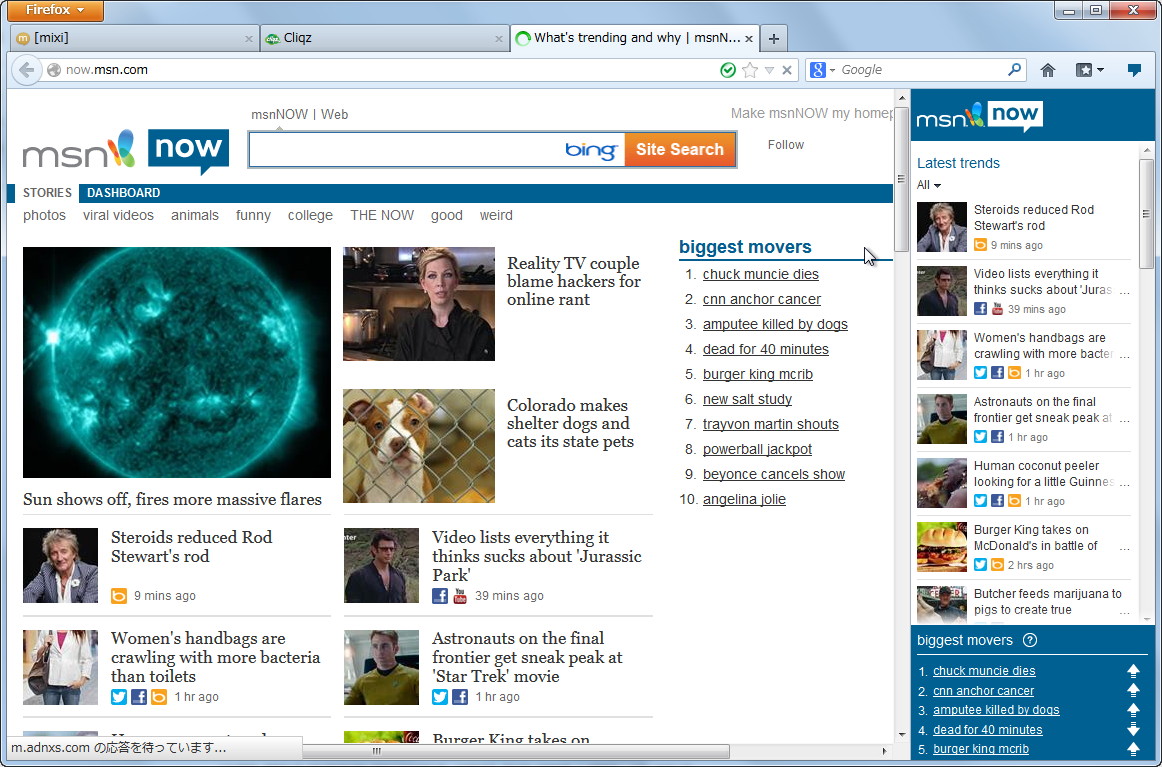Bookmark page with the star icon

point(750,70)
